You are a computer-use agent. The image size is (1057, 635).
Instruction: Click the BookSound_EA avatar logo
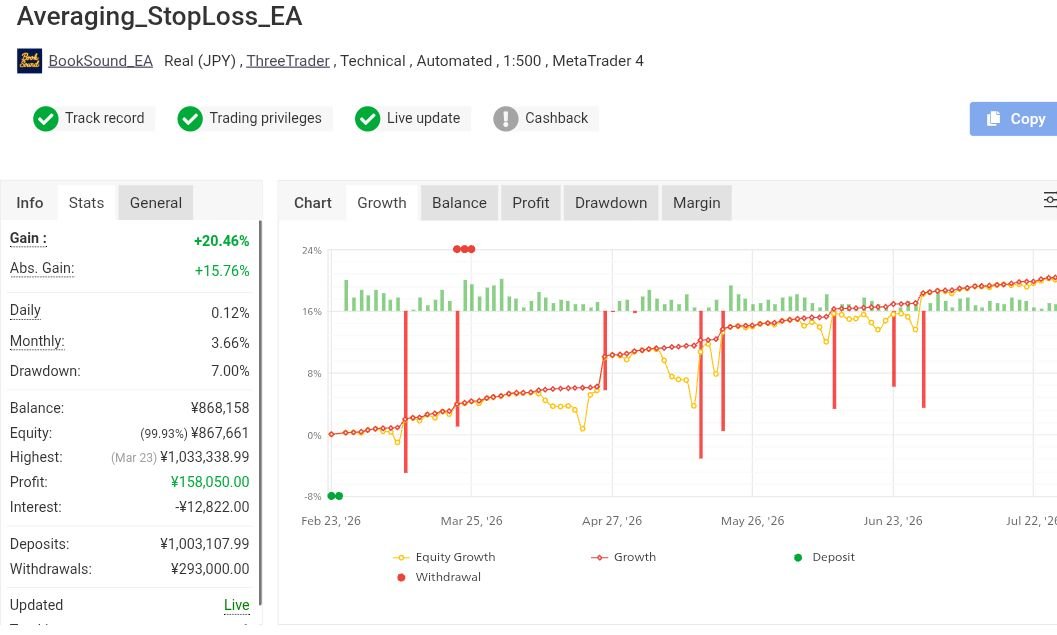pos(29,61)
